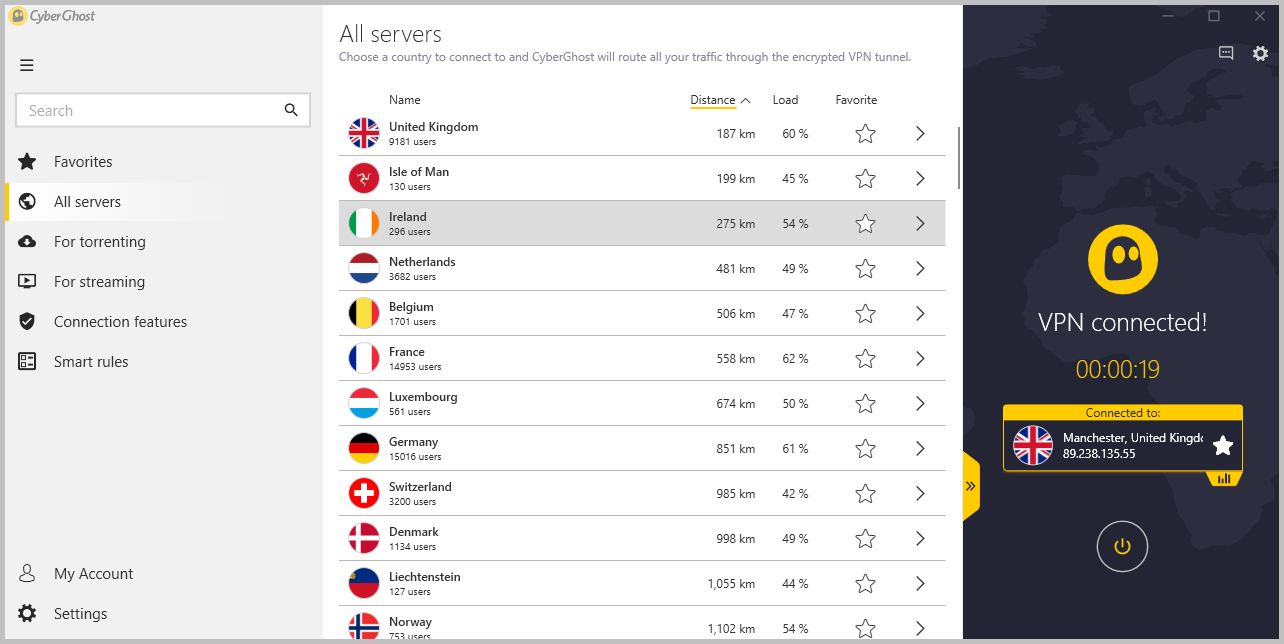This screenshot has width=1284, height=644.
Task: Collapse the server list with double-arrow tab
Action: click(971, 486)
